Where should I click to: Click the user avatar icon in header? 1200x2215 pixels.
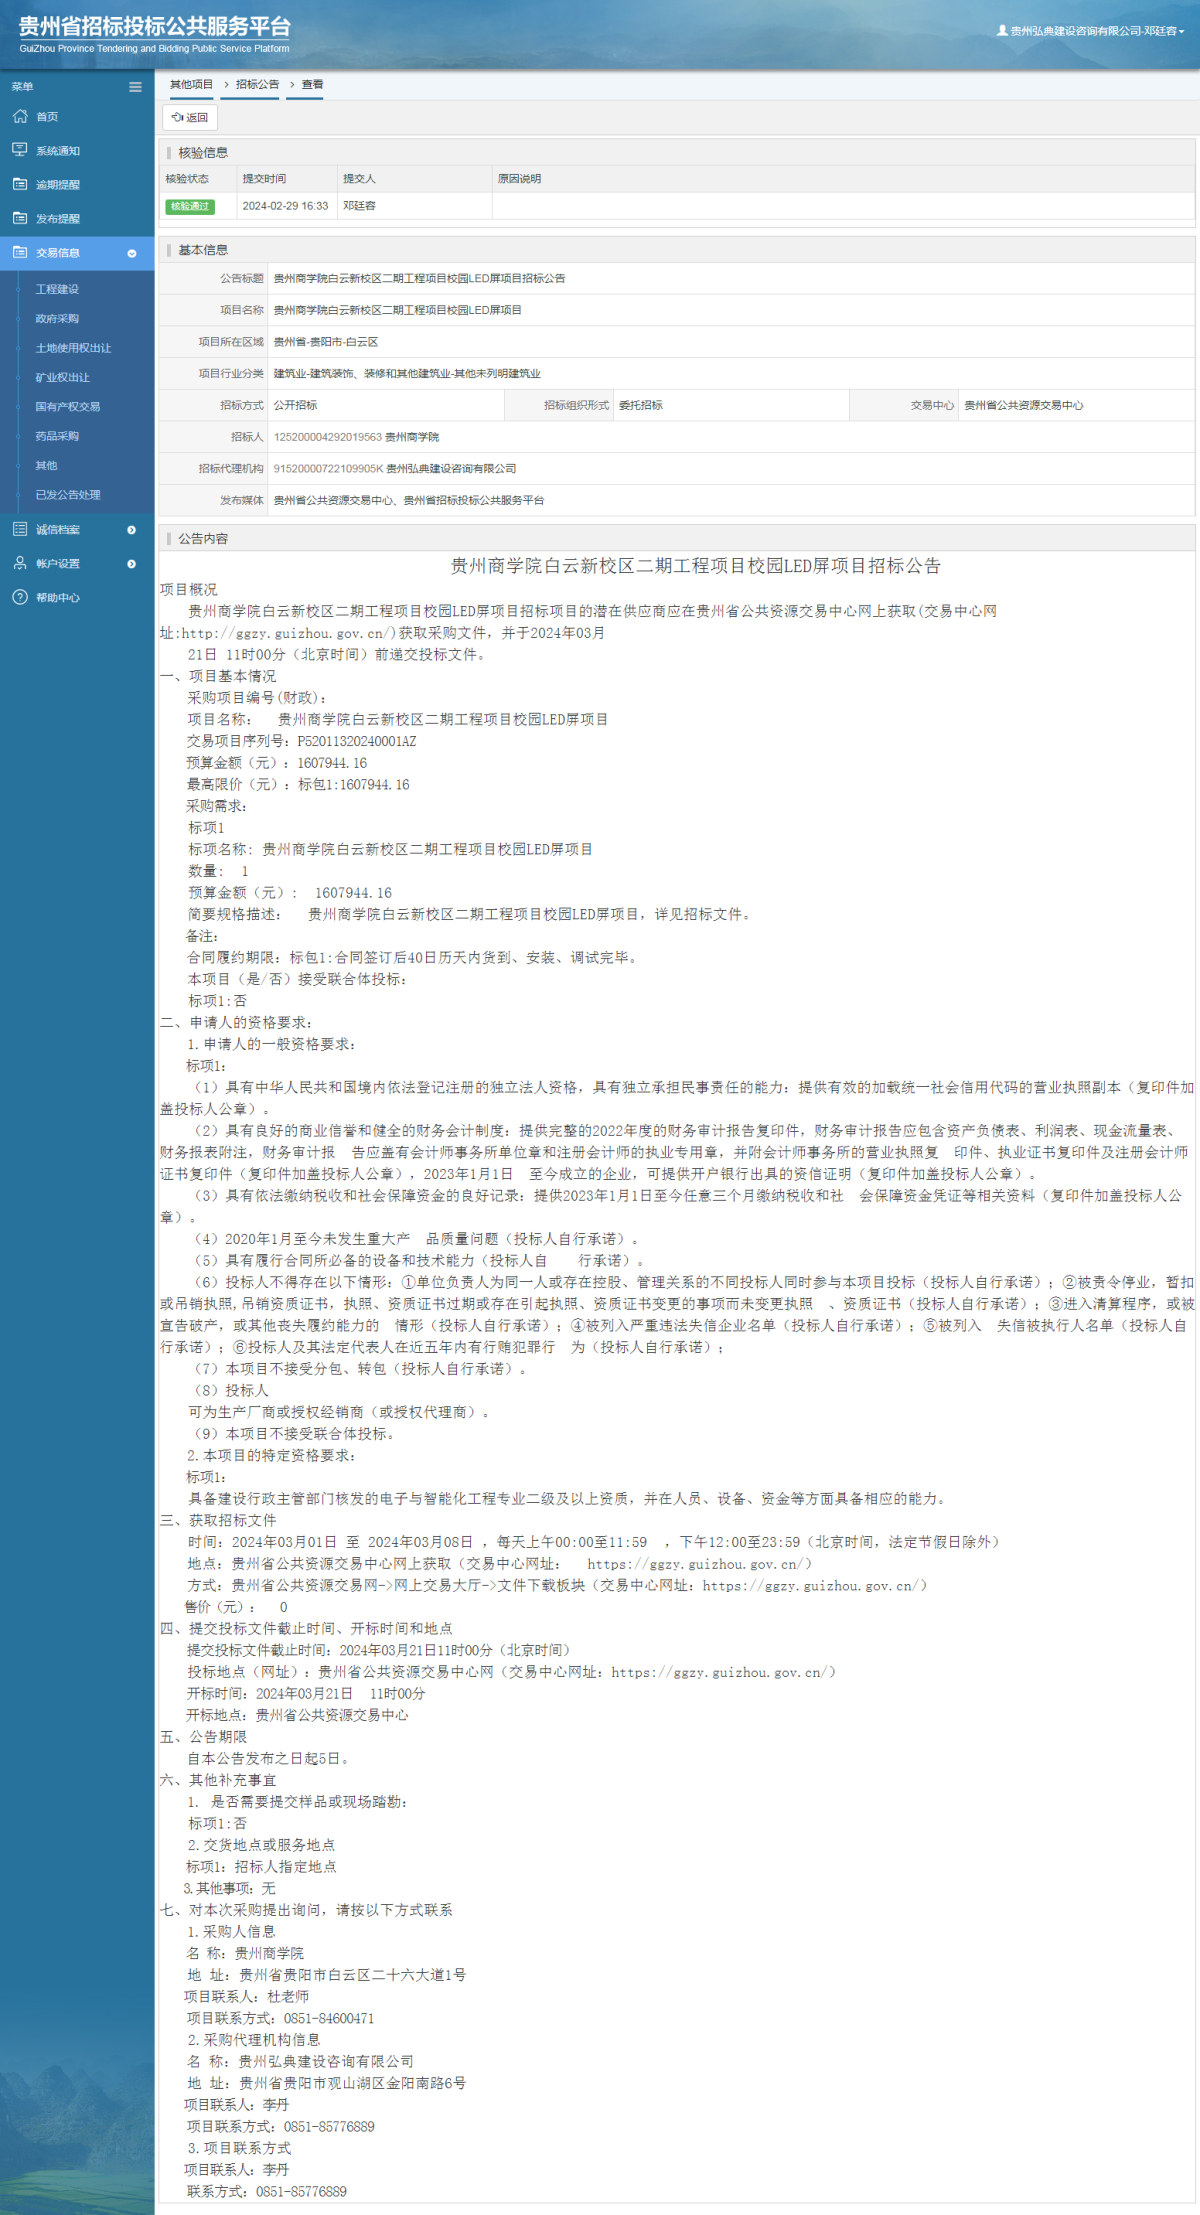click(1002, 31)
